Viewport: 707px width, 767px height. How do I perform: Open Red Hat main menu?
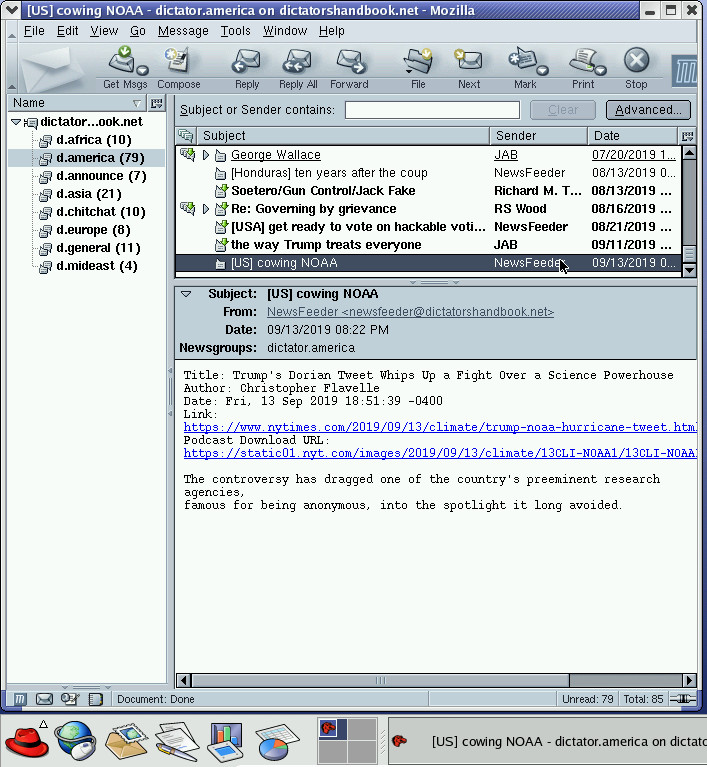click(x=27, y=741)
